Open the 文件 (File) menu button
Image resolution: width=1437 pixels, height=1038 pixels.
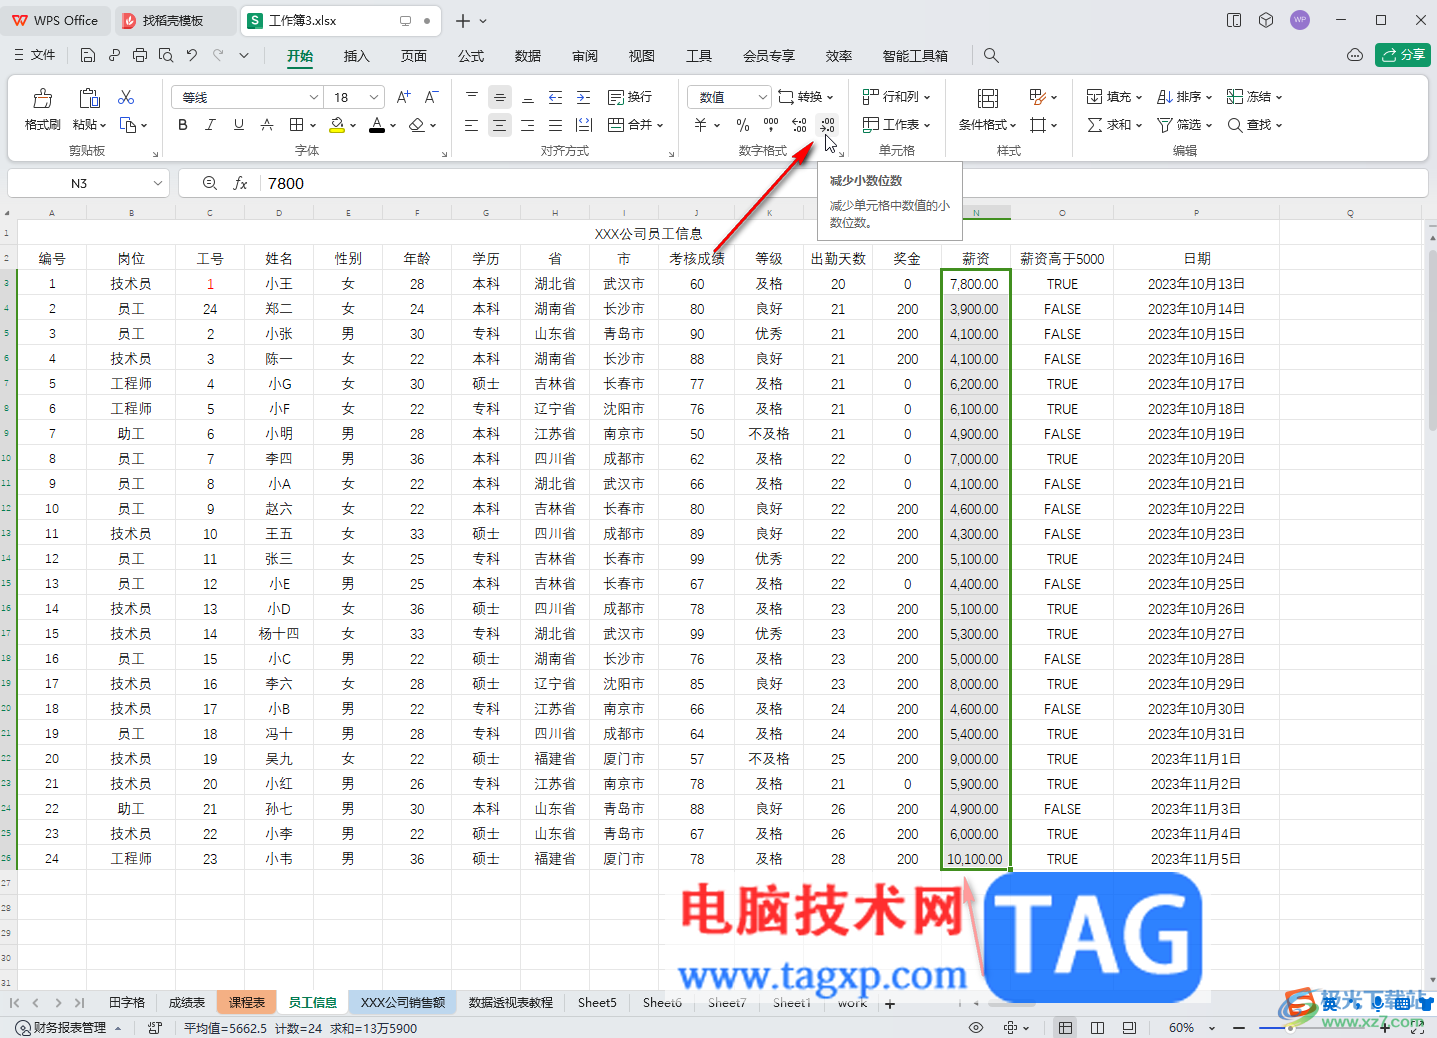[x=35, y=55]
